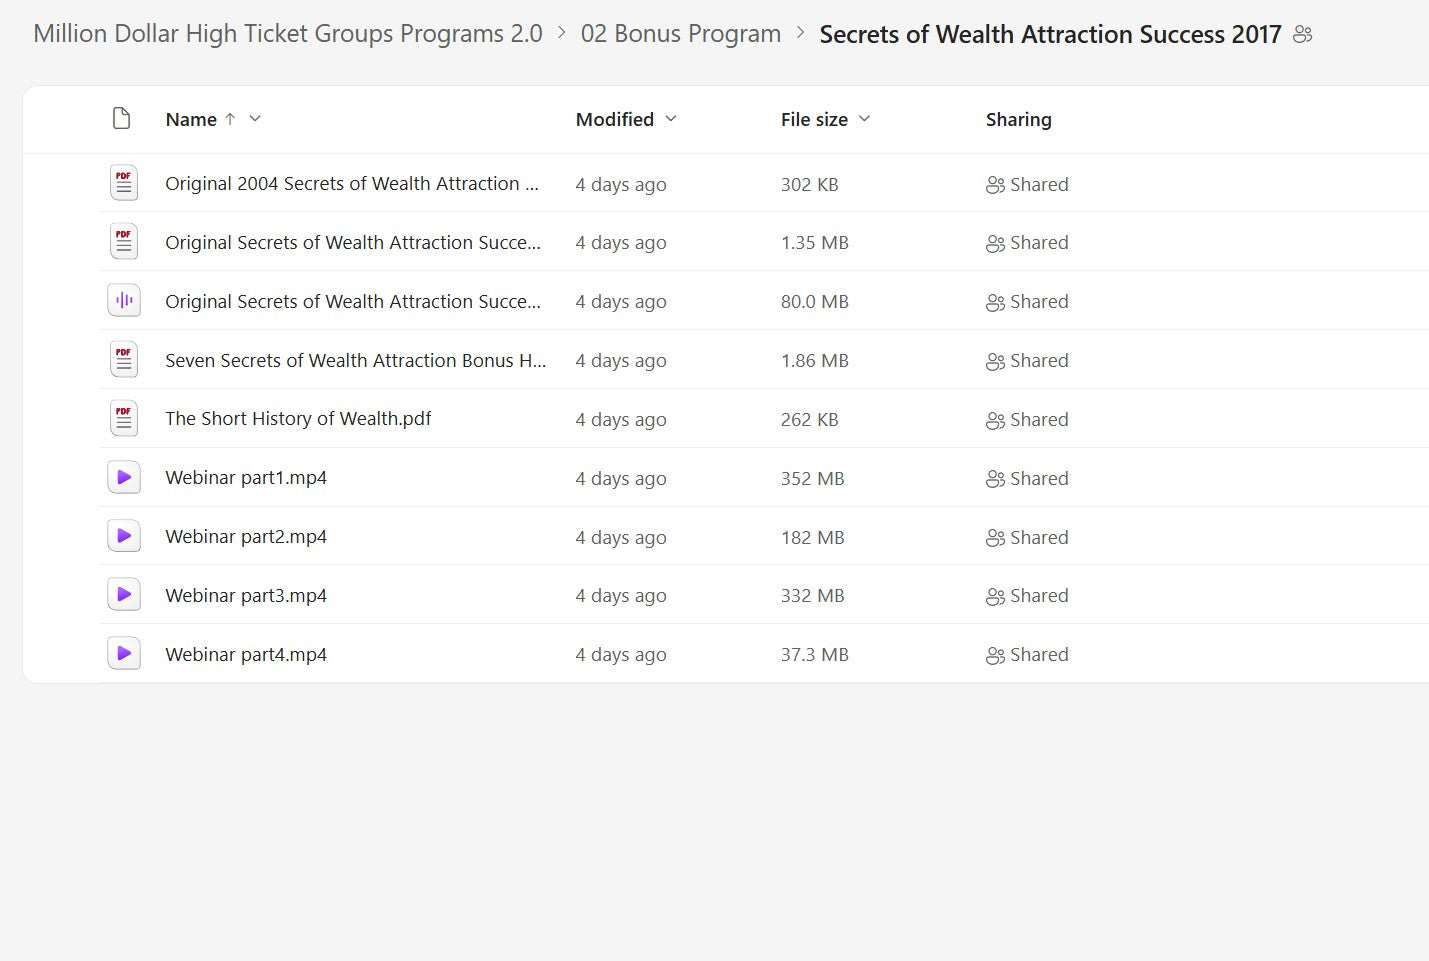Image resolution: width=1429 pixels, height=961 pixels.
Task: Click the audio waveform icon for Original Secrets audio
Action: click(123, 300)
